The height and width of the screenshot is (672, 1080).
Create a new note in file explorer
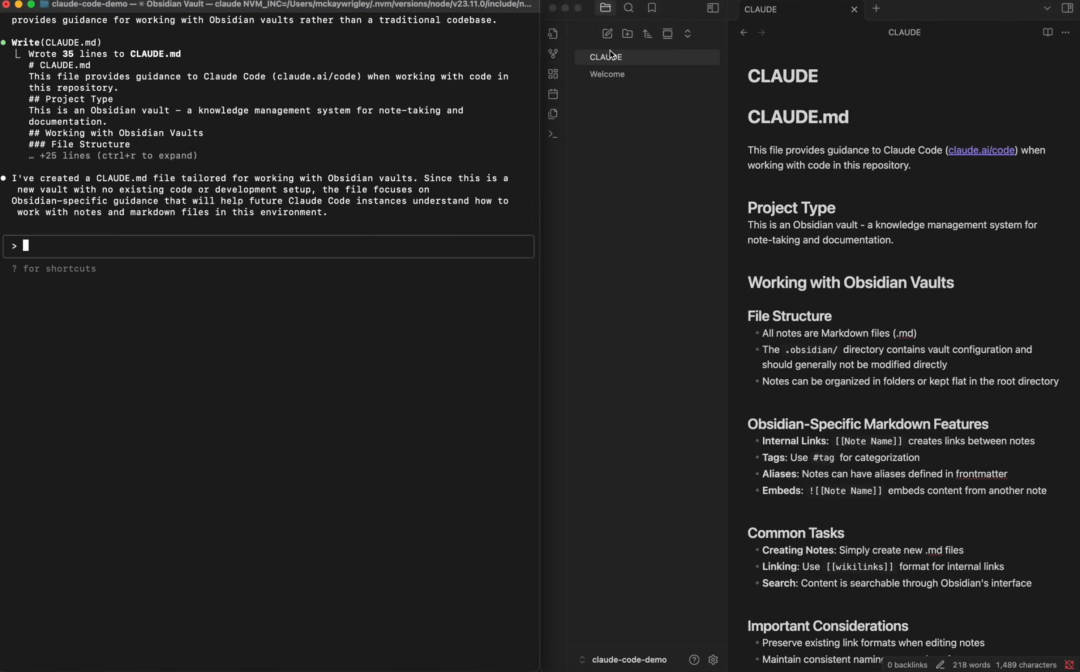pos(607,33)
